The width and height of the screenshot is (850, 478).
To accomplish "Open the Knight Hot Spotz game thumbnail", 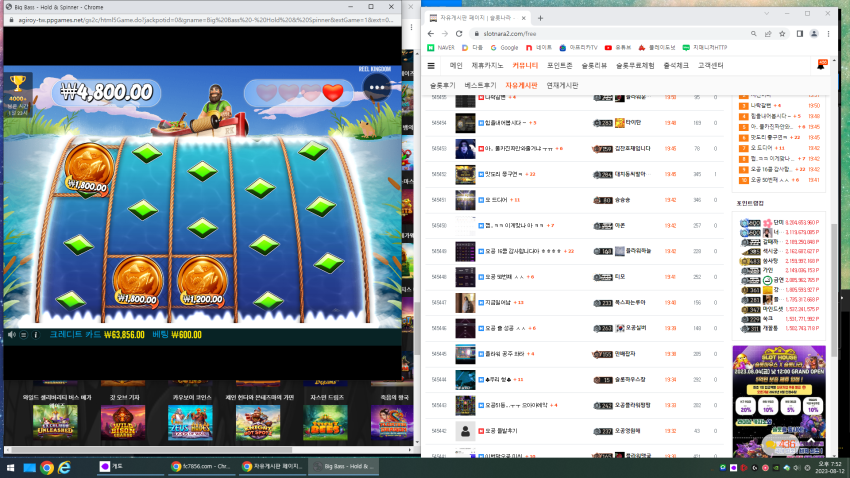I will (x=258, y=423).
